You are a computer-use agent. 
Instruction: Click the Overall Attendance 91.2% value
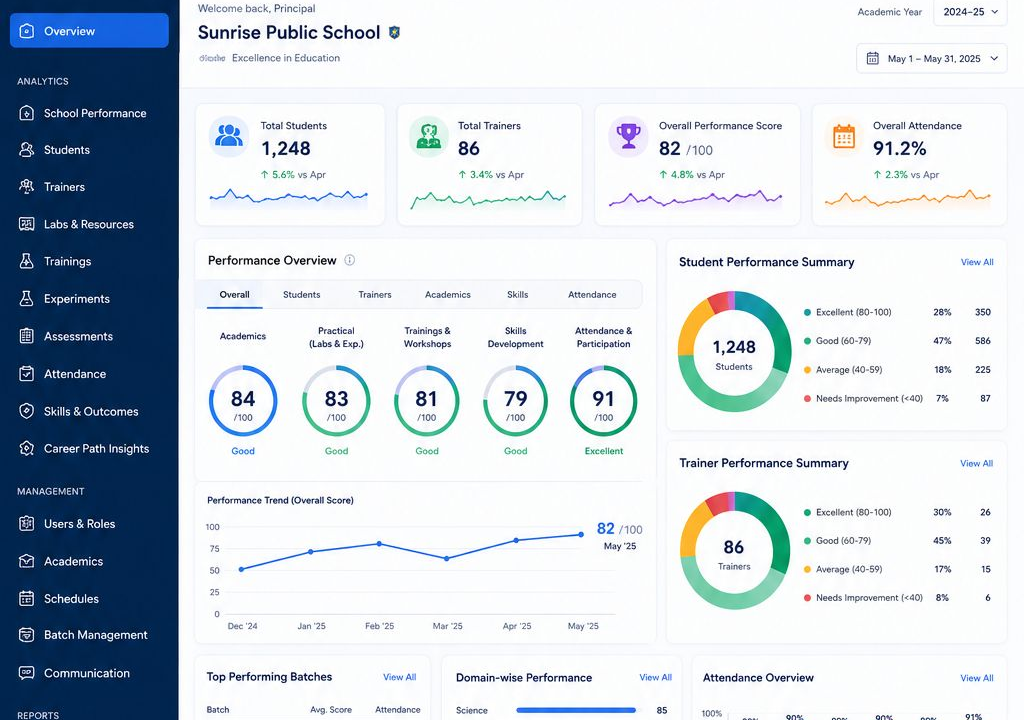coord(899,149)
